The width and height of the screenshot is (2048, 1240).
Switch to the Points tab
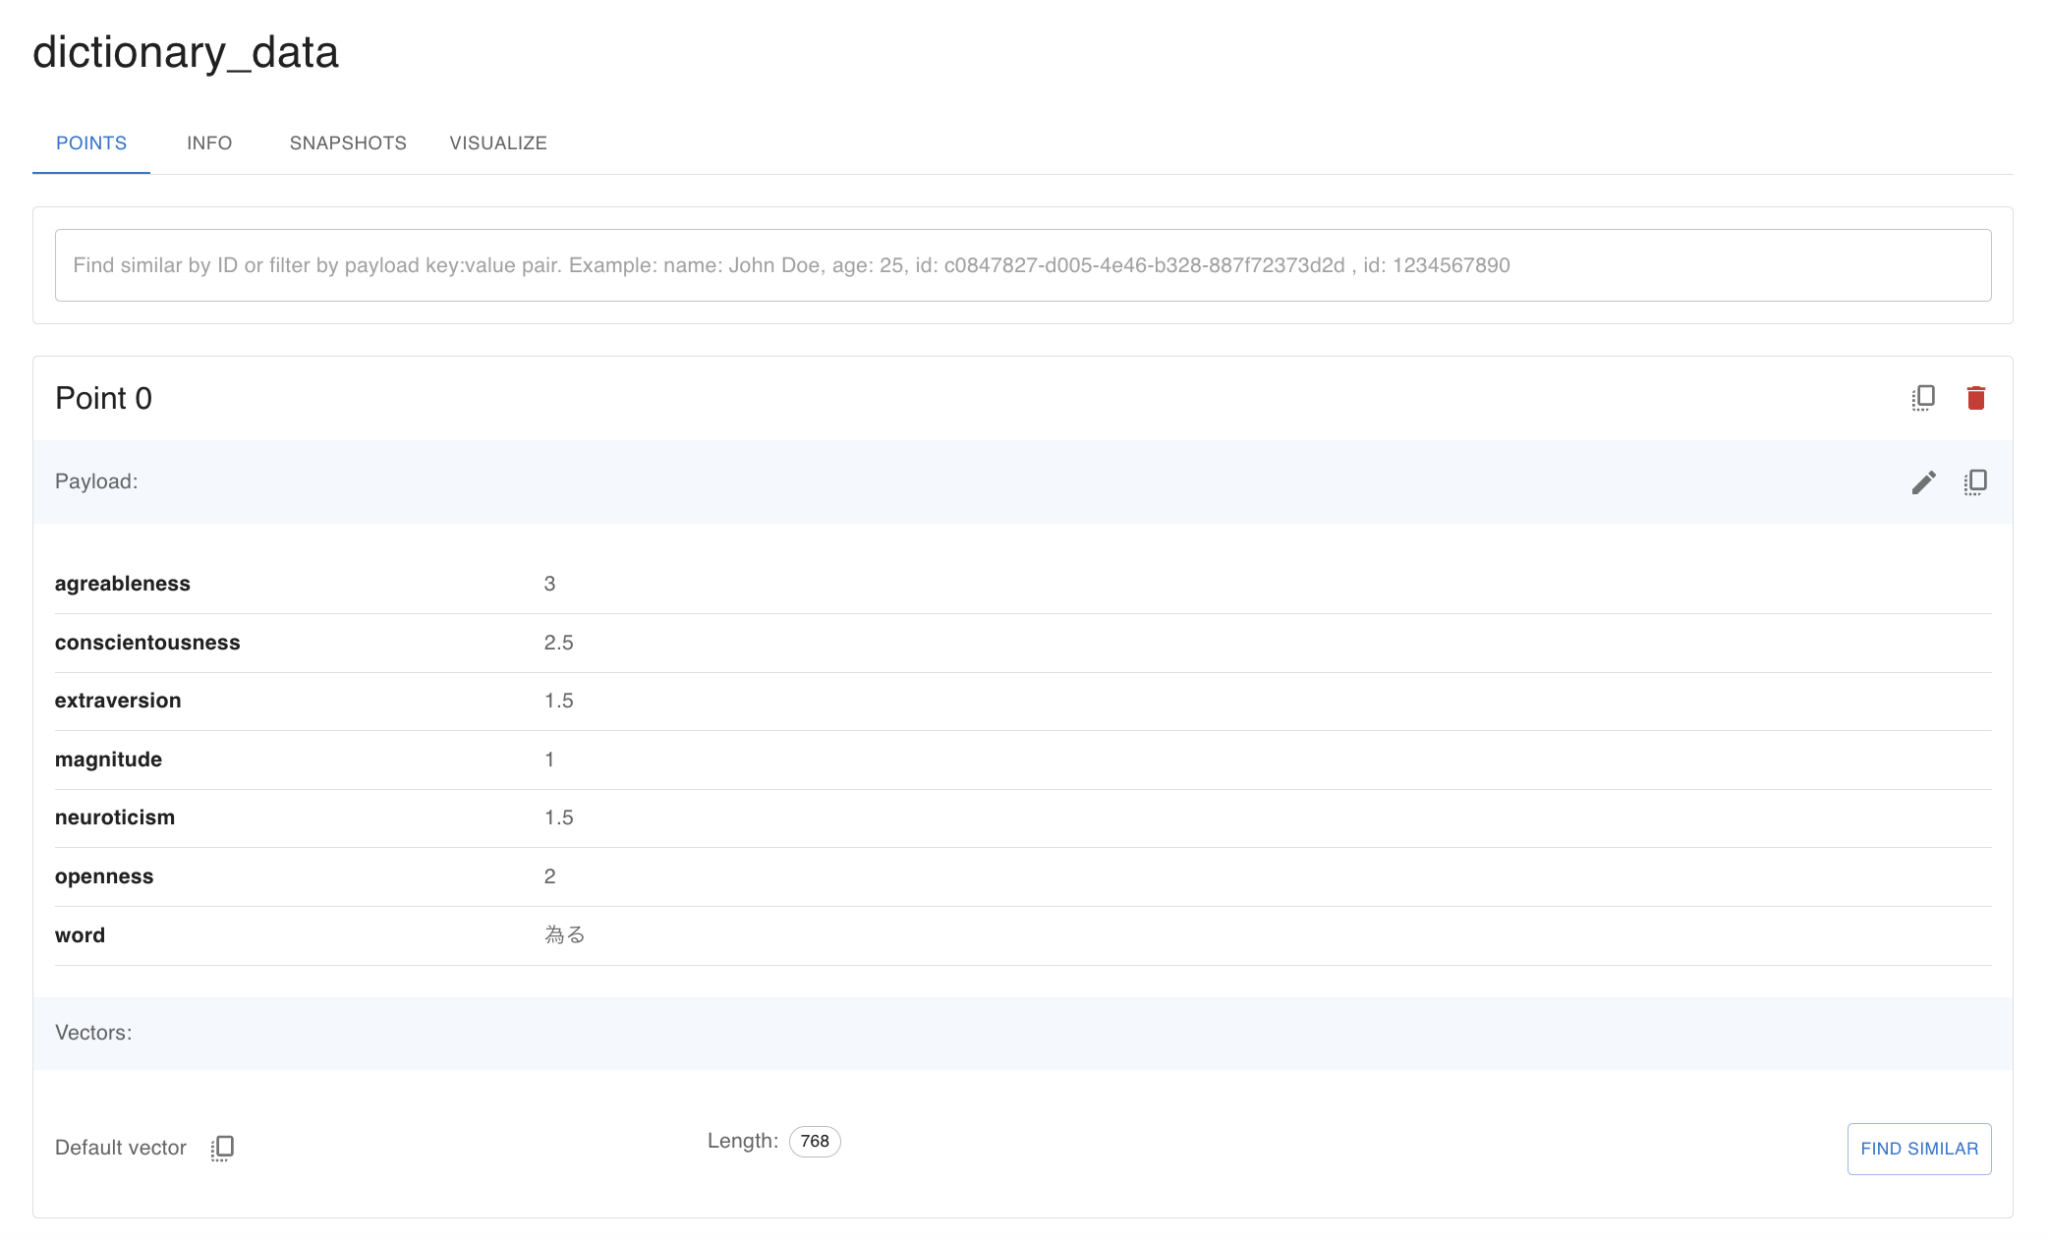91,143
